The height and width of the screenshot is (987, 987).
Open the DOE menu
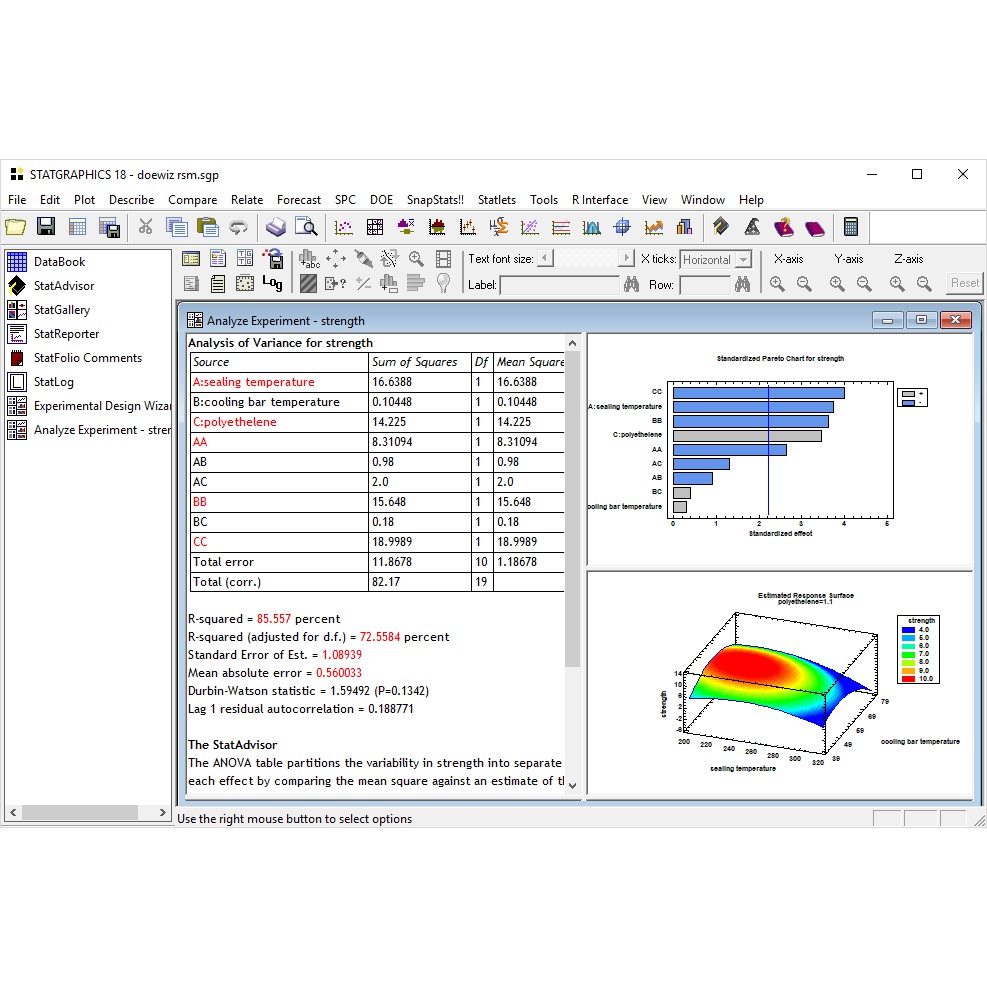point(381,200)
